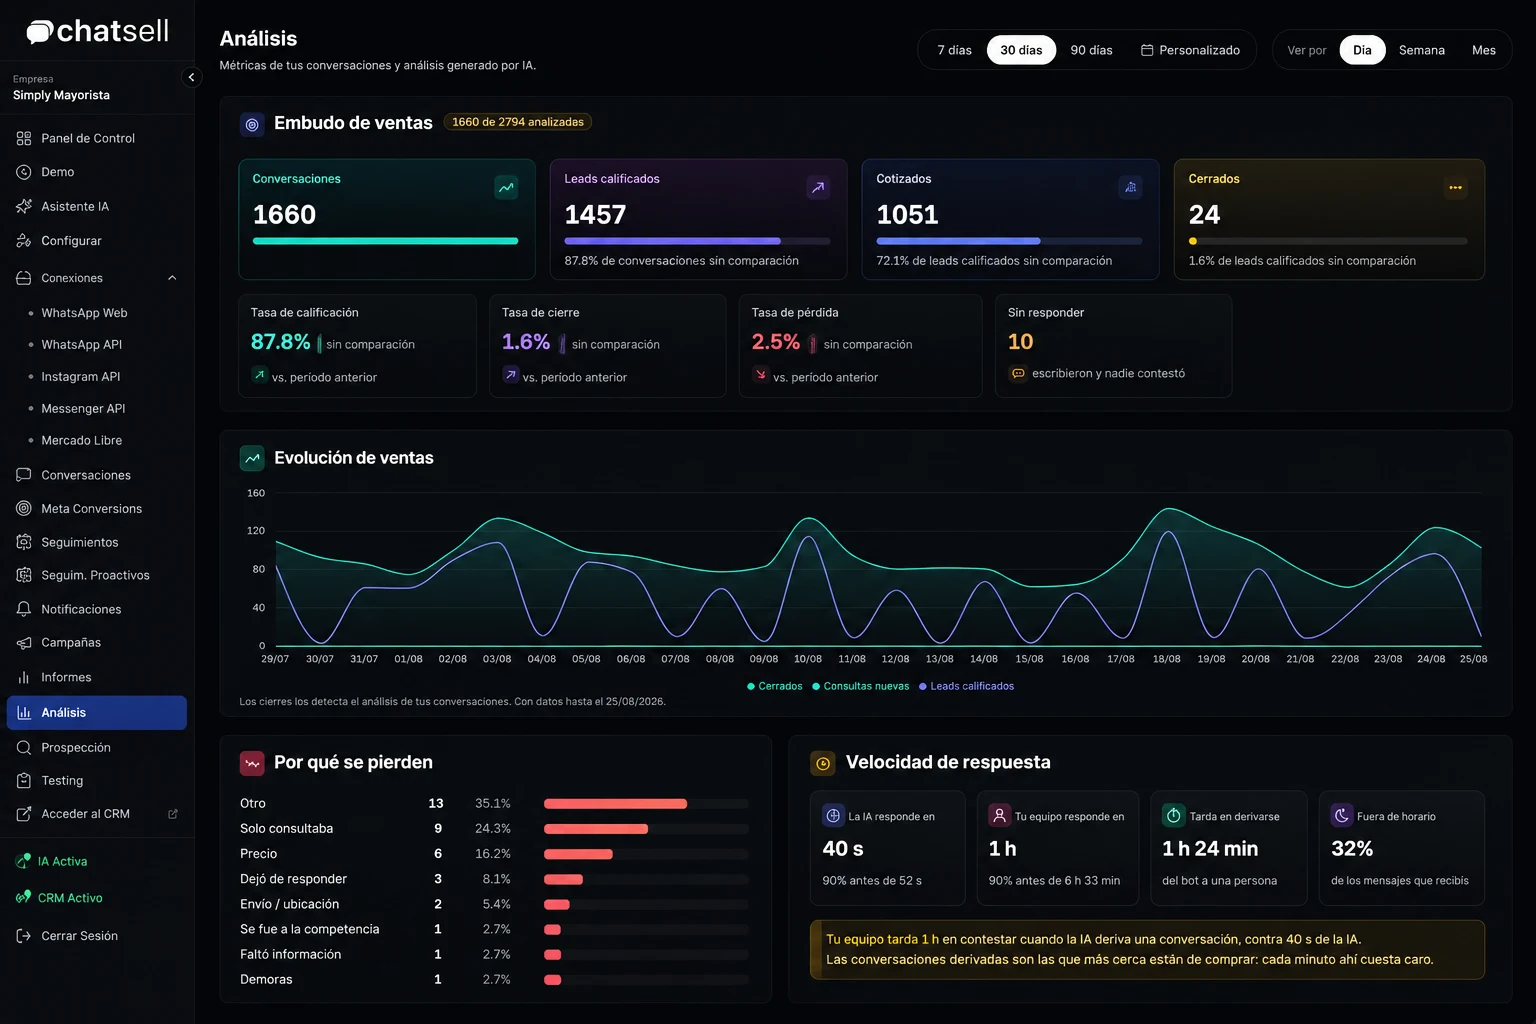Click the Embudo de ventas funnel icon

(x=252, y=124)
